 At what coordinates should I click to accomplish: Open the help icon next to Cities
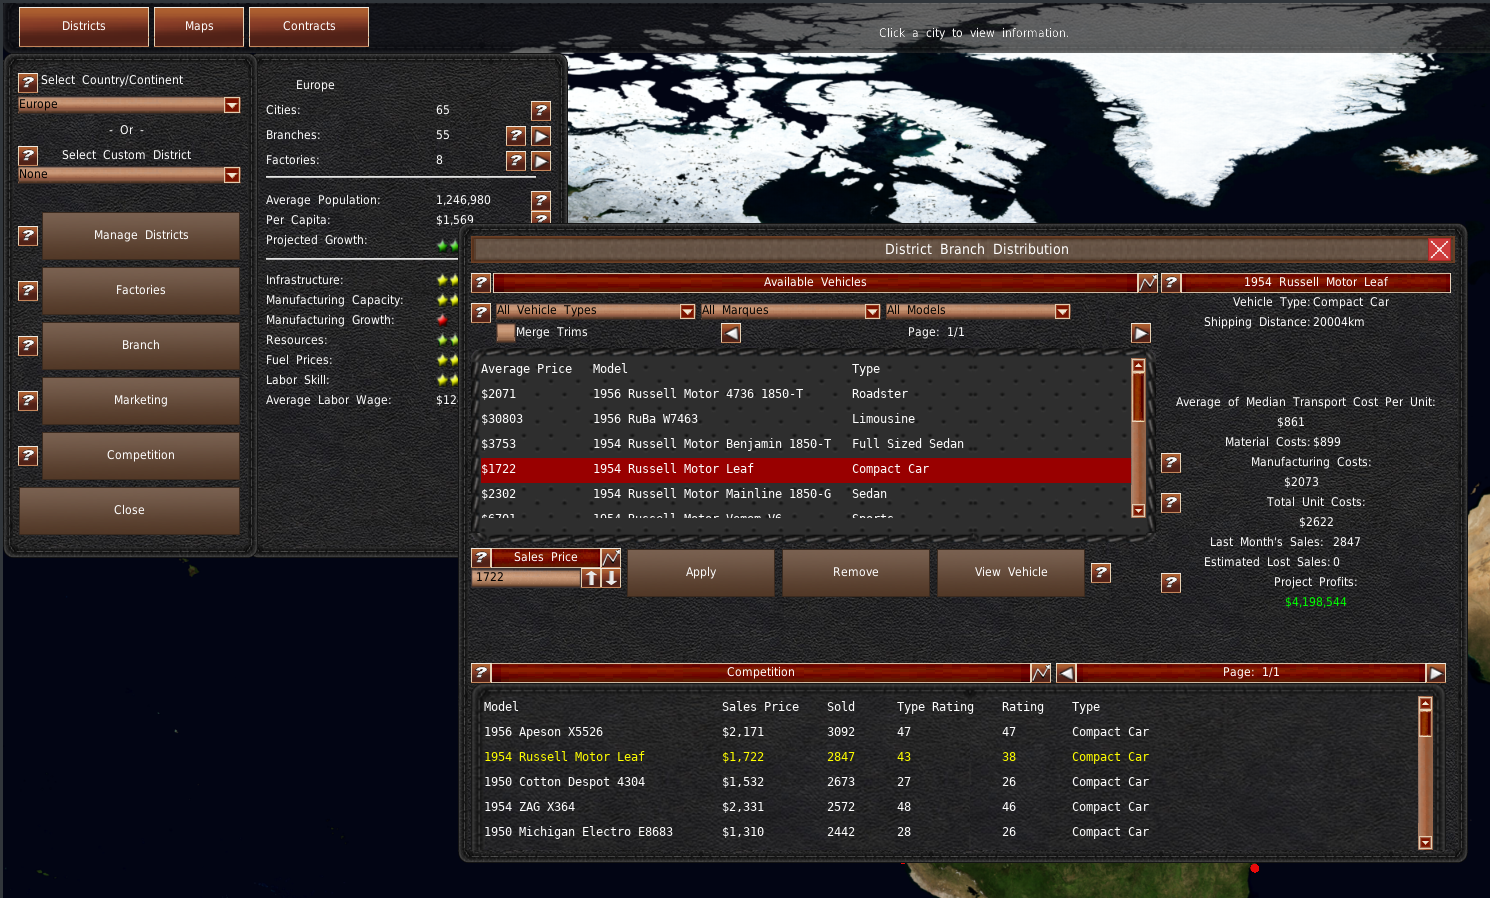click(541, 111)
